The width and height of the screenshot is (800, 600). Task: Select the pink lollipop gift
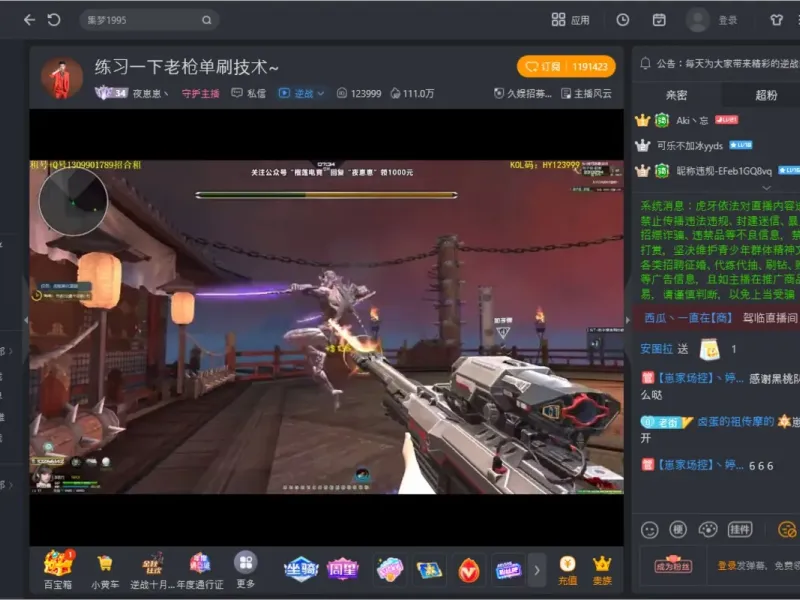pos(390,569)
